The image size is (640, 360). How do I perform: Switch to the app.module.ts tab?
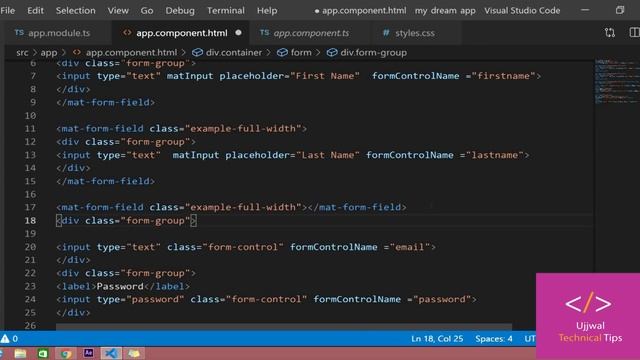point(57,33)
